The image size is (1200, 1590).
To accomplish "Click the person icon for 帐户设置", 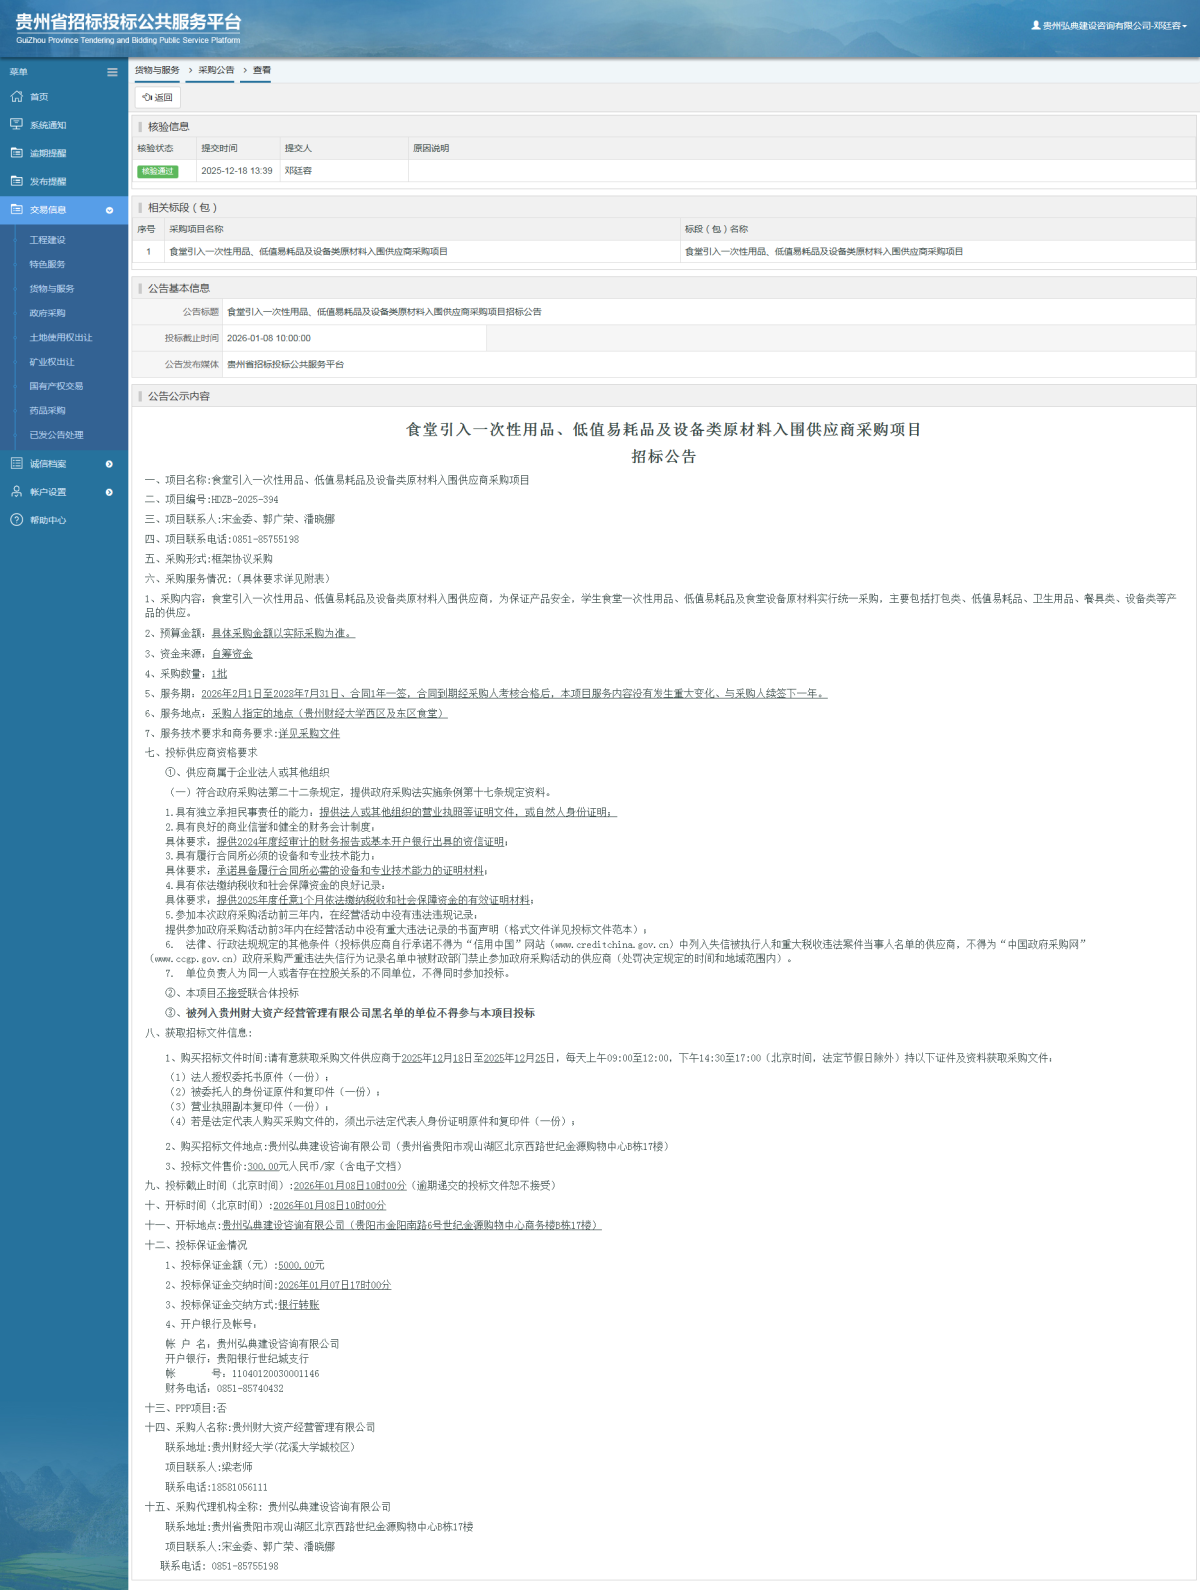I will tap(16, 492).
